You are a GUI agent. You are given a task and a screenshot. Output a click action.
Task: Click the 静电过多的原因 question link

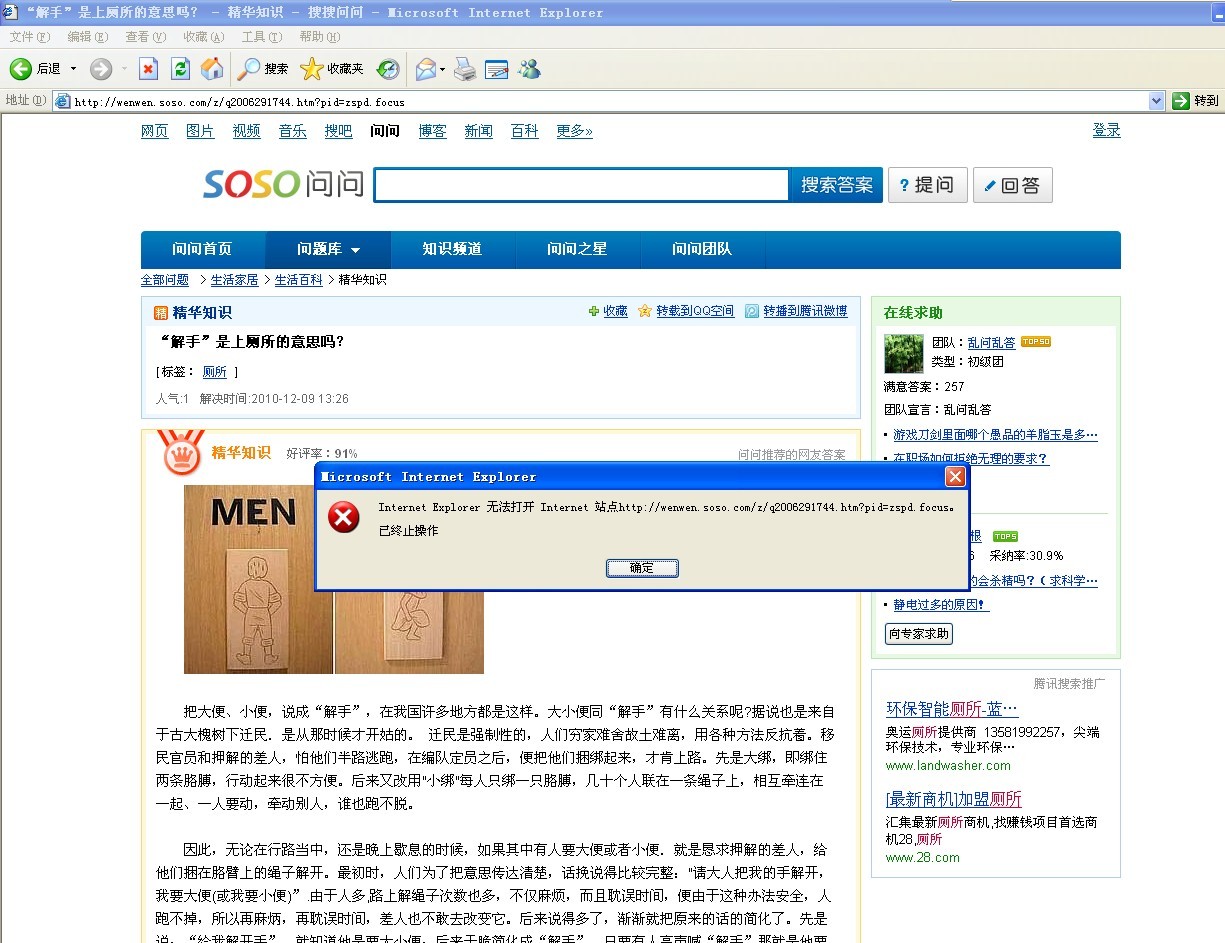click(941, 605)
